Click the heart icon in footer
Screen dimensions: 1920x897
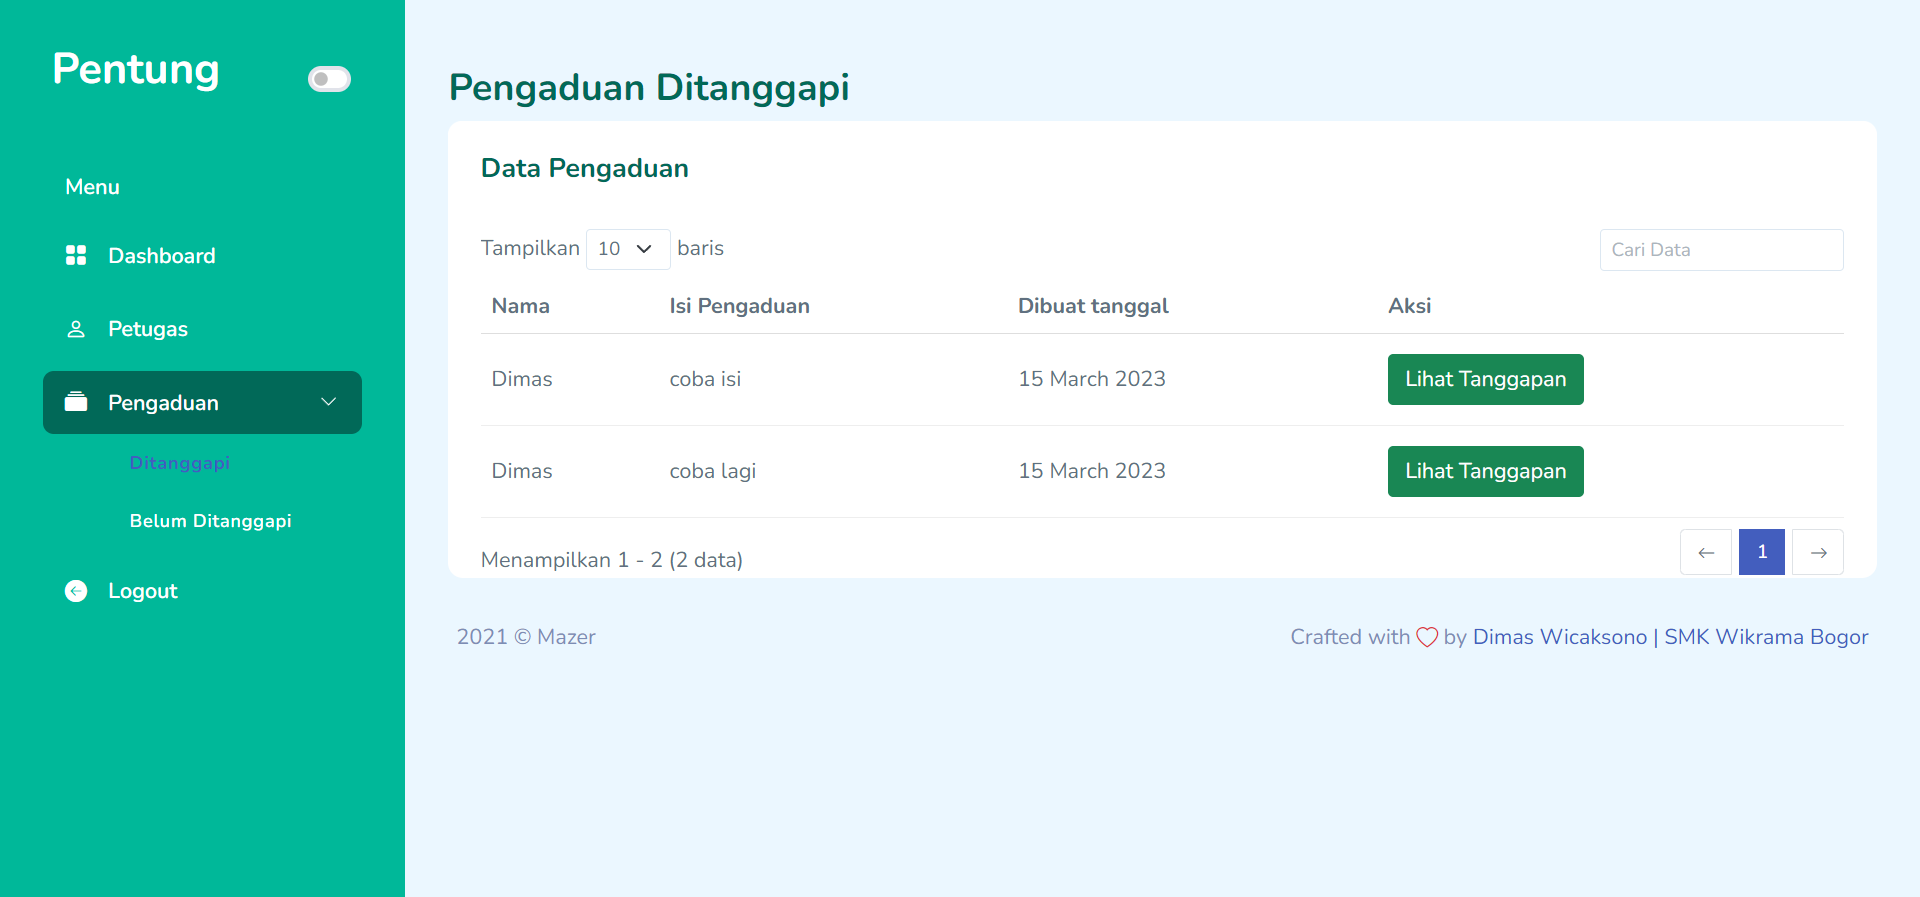click(x=1427, y=637)
